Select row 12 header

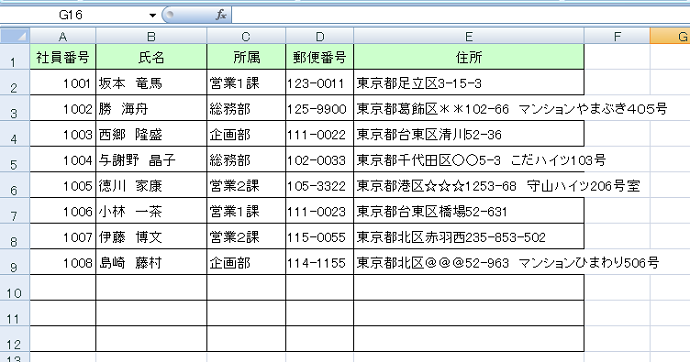point(15,339)
